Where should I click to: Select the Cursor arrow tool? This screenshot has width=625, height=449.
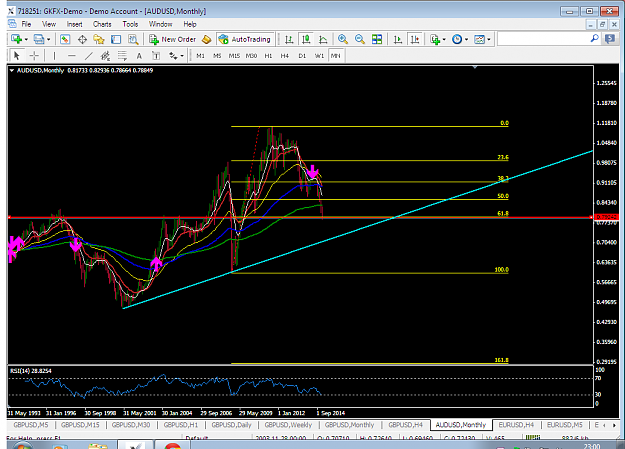(17, 55)
